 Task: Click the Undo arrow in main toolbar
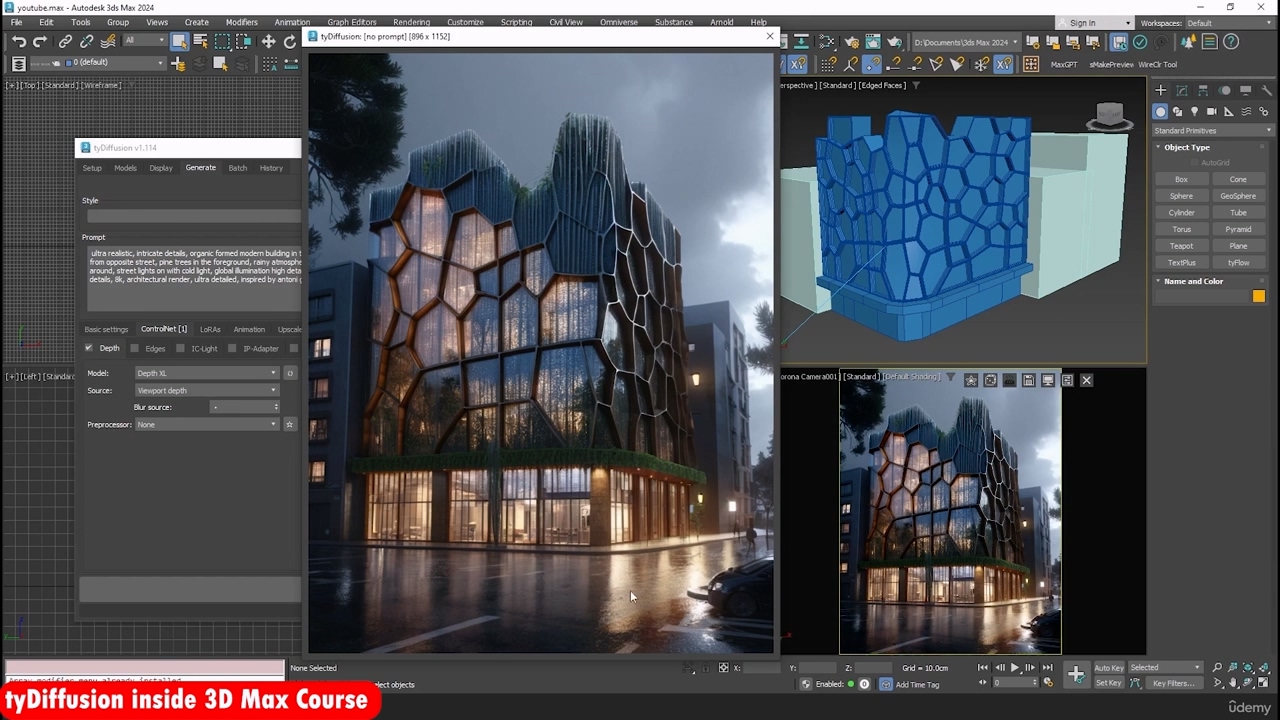coord(19,41)
